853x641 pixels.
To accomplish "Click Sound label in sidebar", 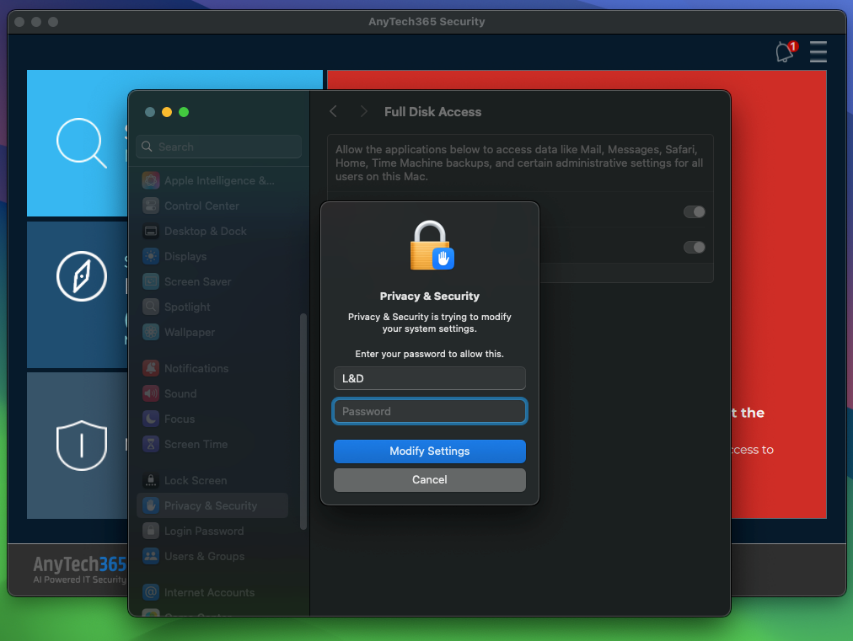I will click(x=181, y=394).
